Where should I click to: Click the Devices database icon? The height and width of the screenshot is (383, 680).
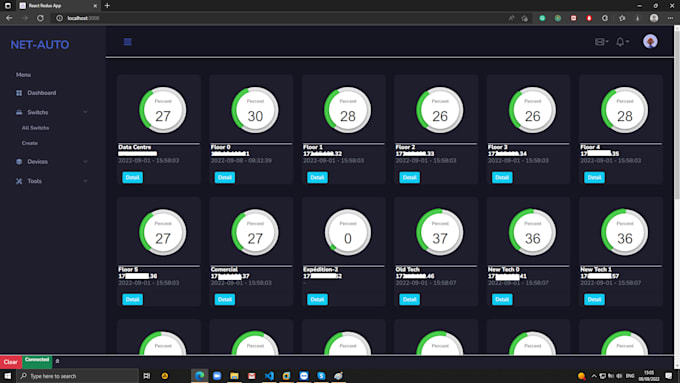(19, 162)
